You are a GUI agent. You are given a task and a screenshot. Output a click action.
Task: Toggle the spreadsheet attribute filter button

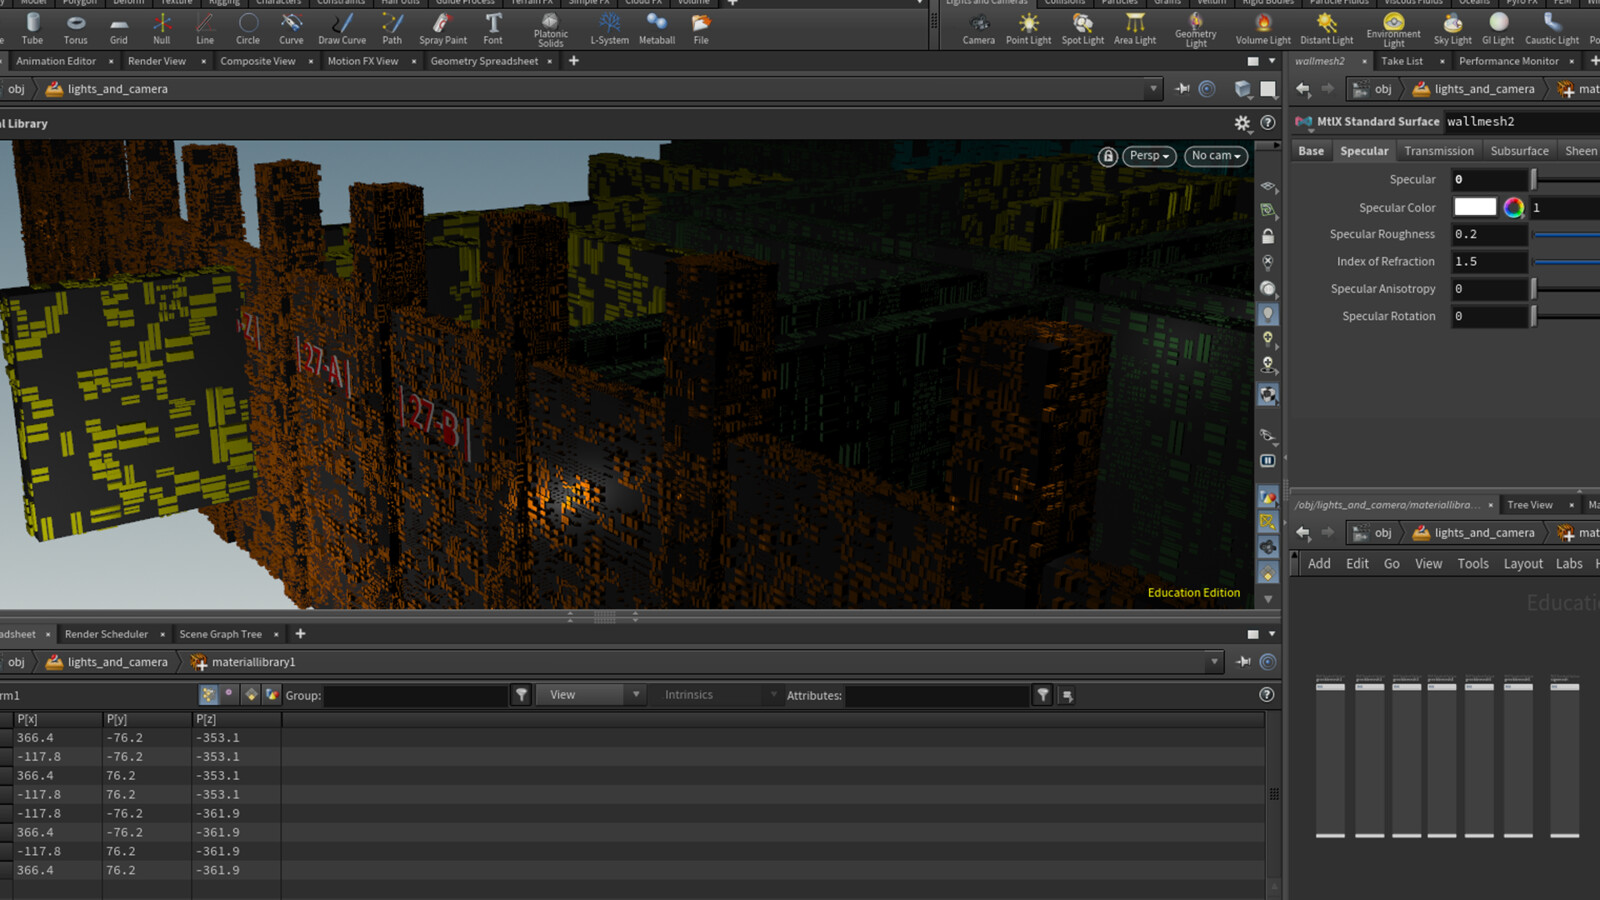pos(1043,695)
